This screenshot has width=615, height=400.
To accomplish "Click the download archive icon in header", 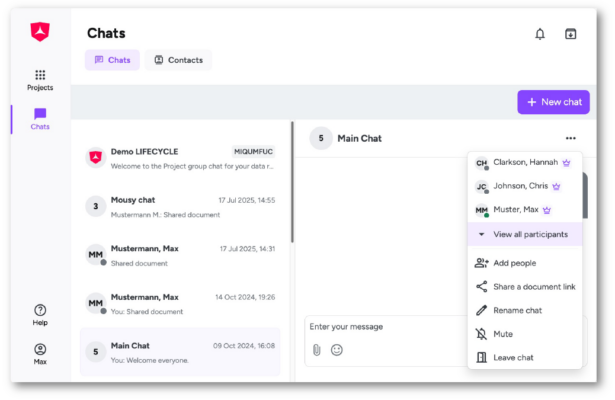I will (571, 34).
